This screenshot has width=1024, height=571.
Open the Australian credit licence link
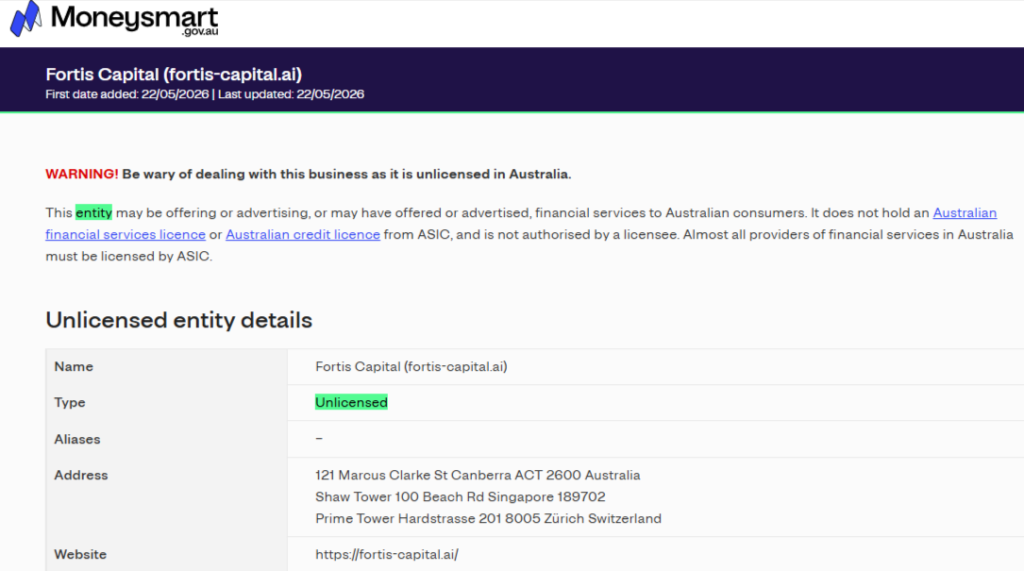click(x=302, y=234)
